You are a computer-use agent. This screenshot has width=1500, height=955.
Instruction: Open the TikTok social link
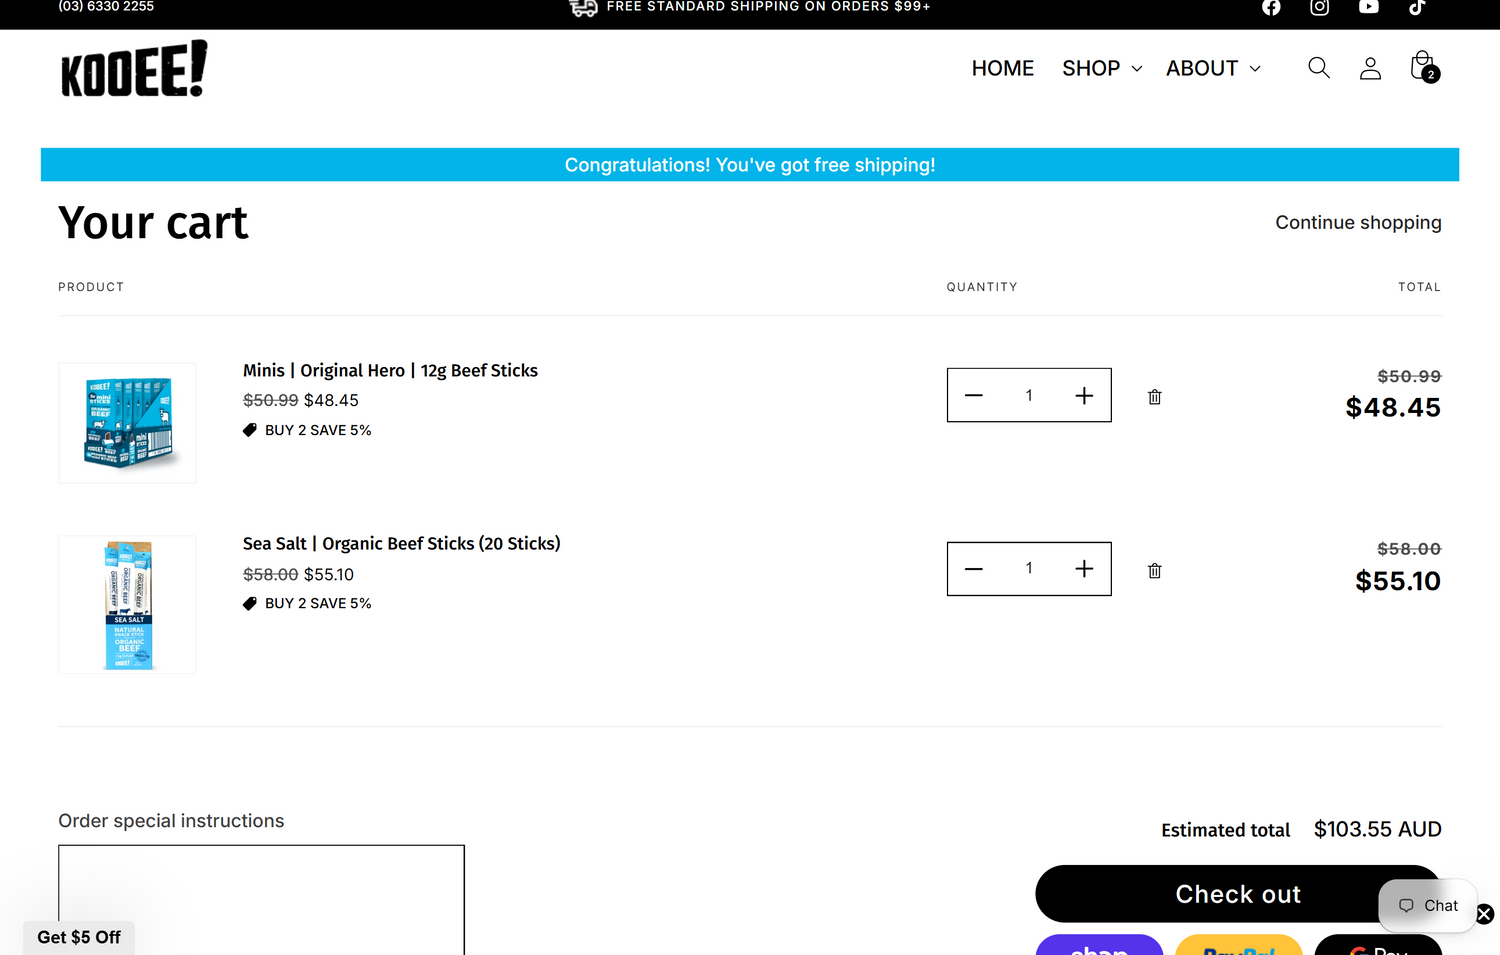click(1417, 7)
